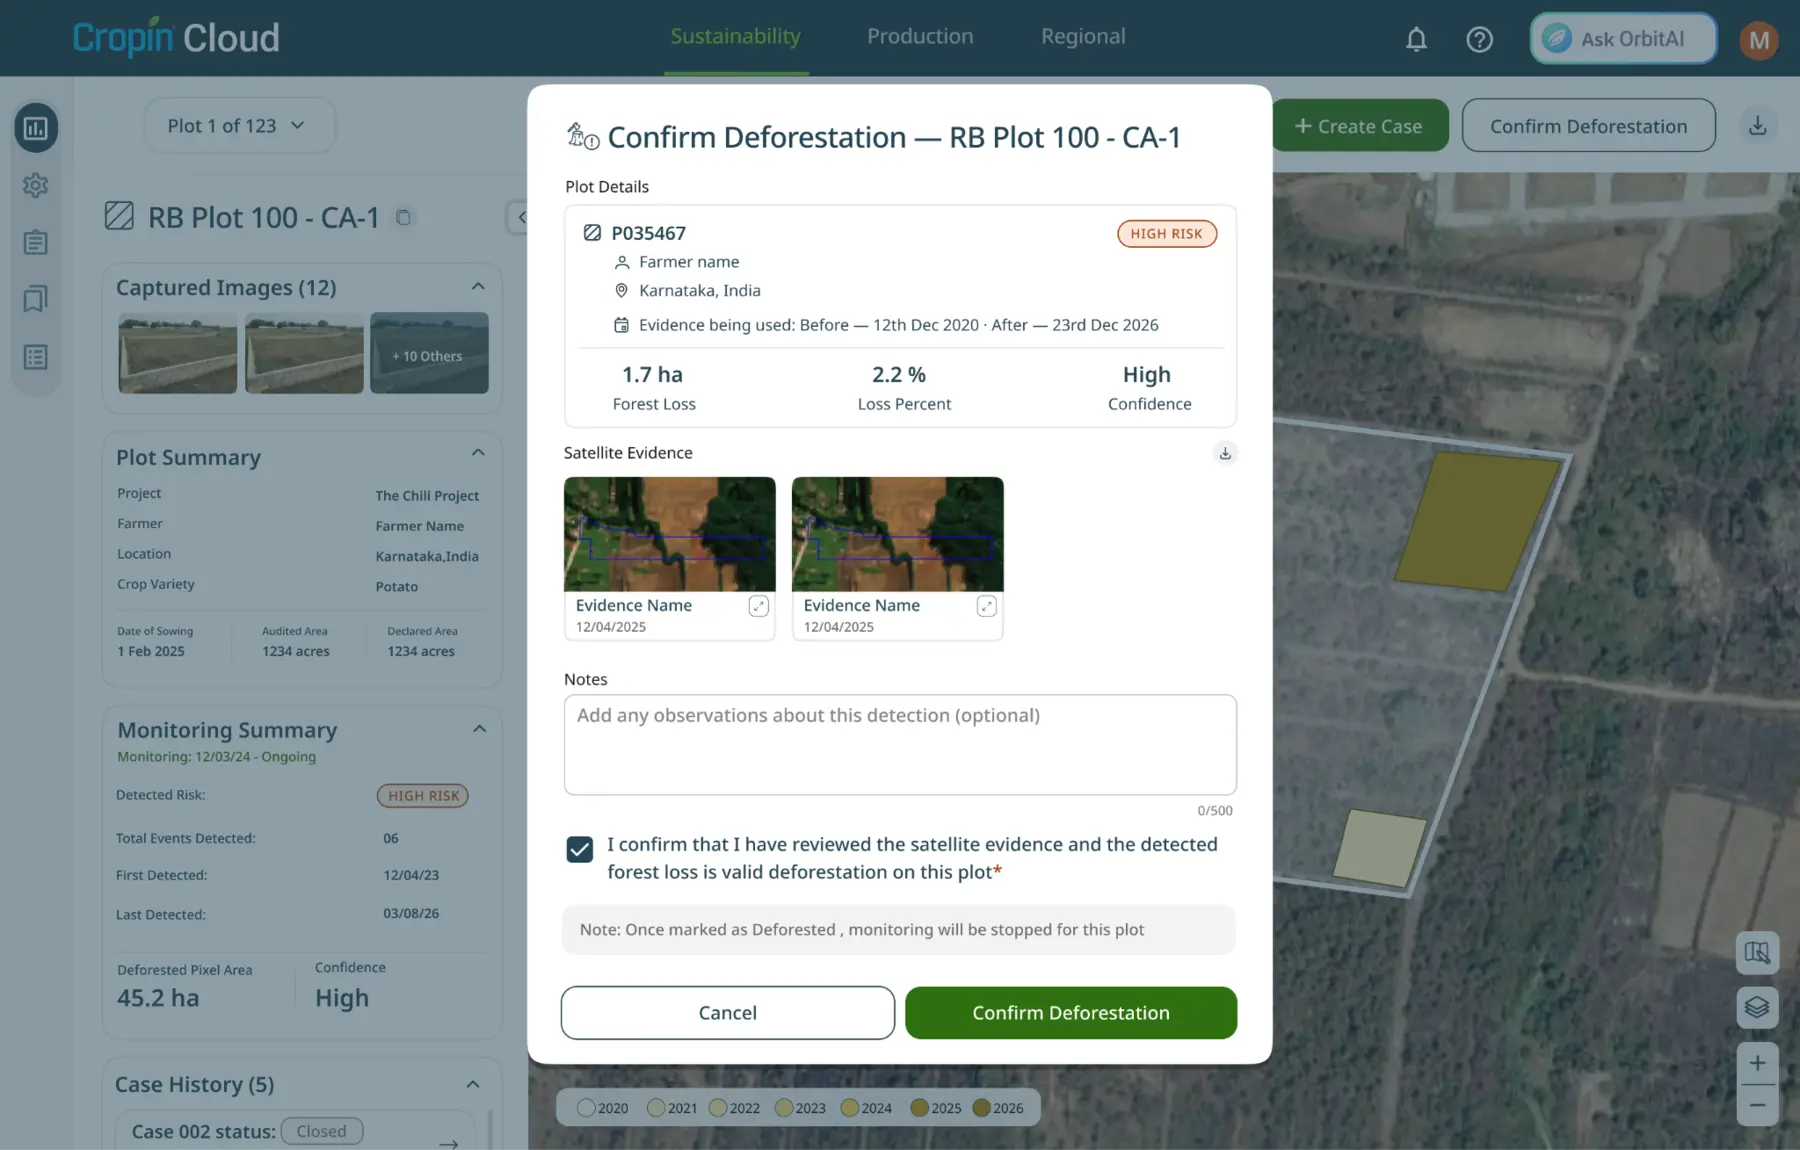Click the 1.7 ha Forest Loss value
1800x1150 pixels.
653,375
